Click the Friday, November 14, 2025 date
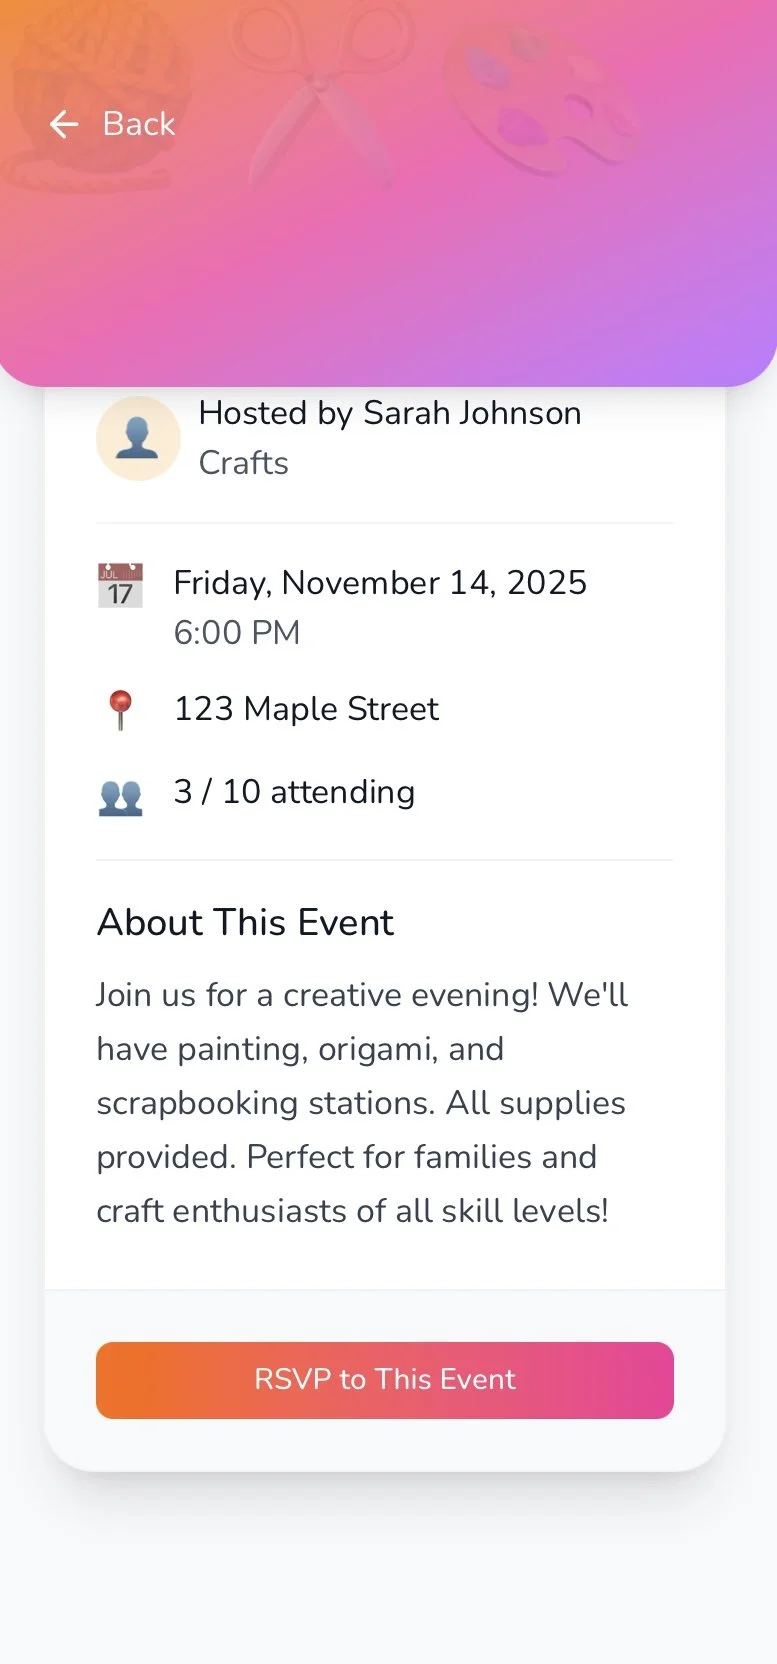 [380, 583]
